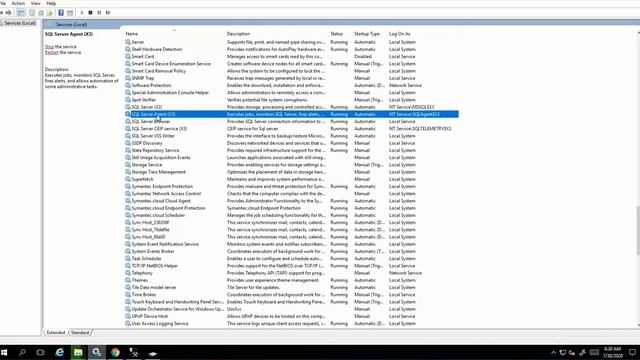Select Services (Local) in the console tree
640x360 pixels.
click(x=20, y=23)
